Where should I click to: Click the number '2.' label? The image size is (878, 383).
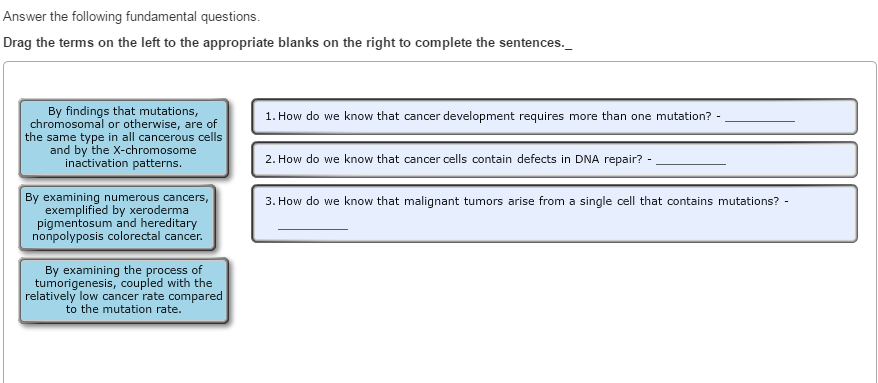point(270,159)
